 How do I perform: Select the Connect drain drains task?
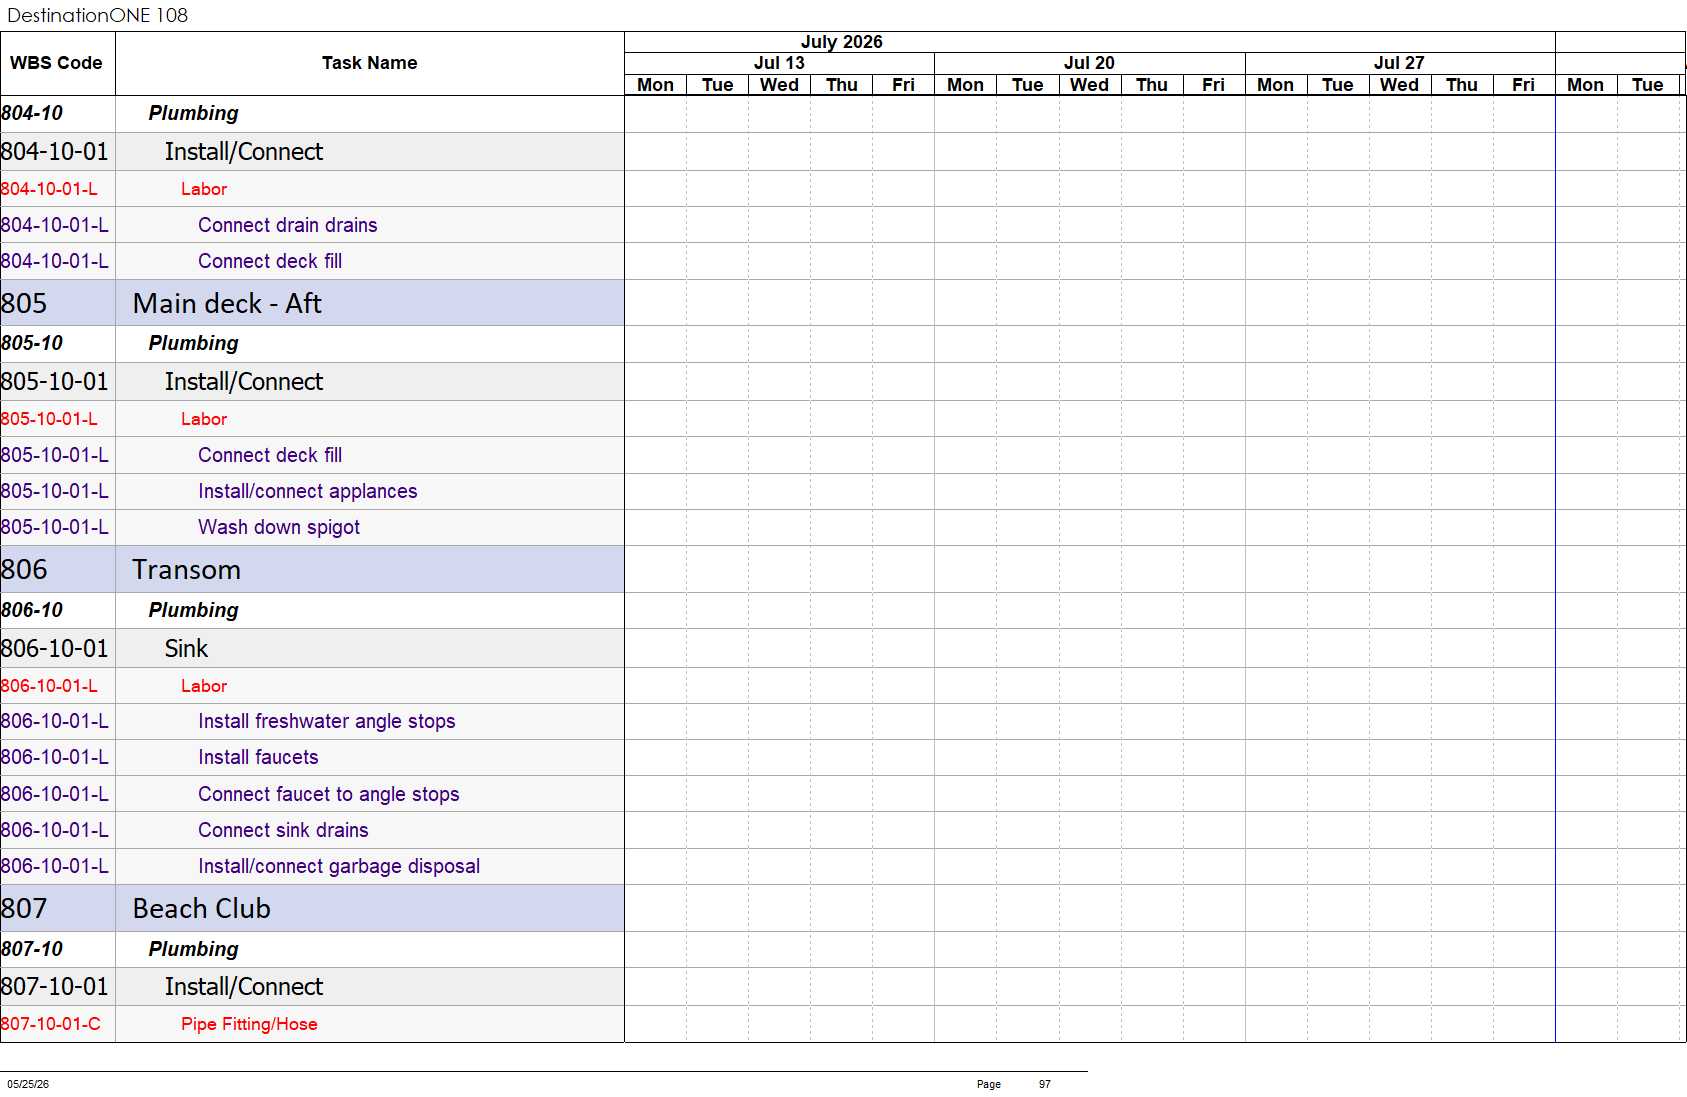pos(370,225)
